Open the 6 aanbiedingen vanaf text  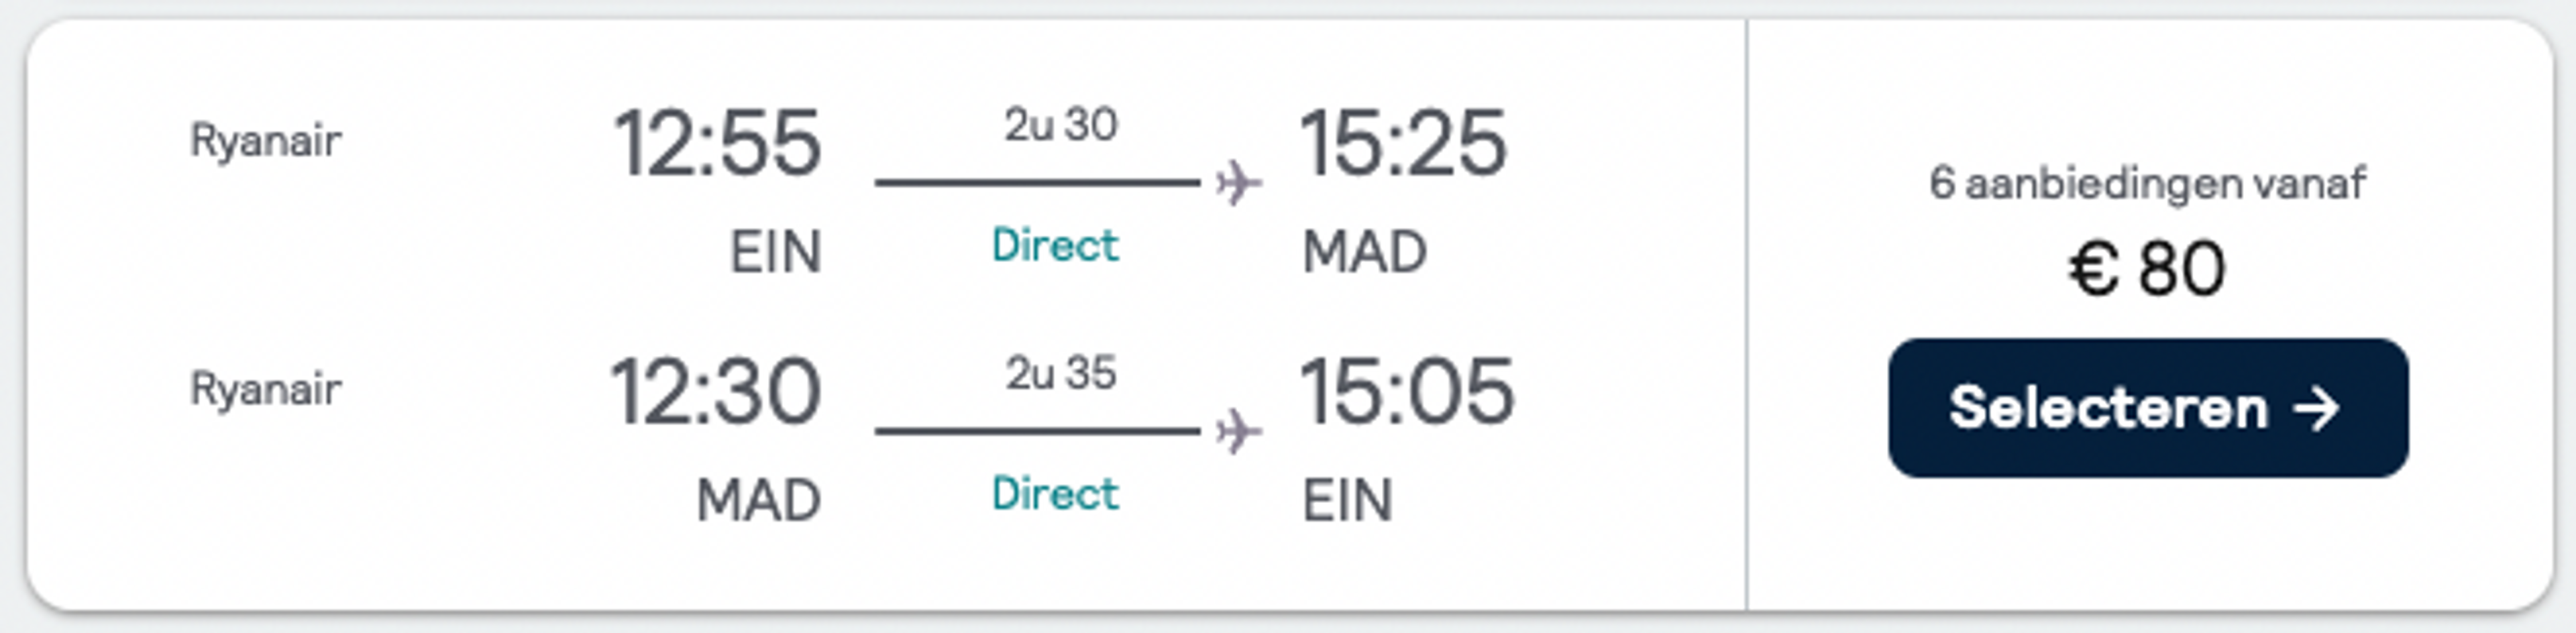2147,184
